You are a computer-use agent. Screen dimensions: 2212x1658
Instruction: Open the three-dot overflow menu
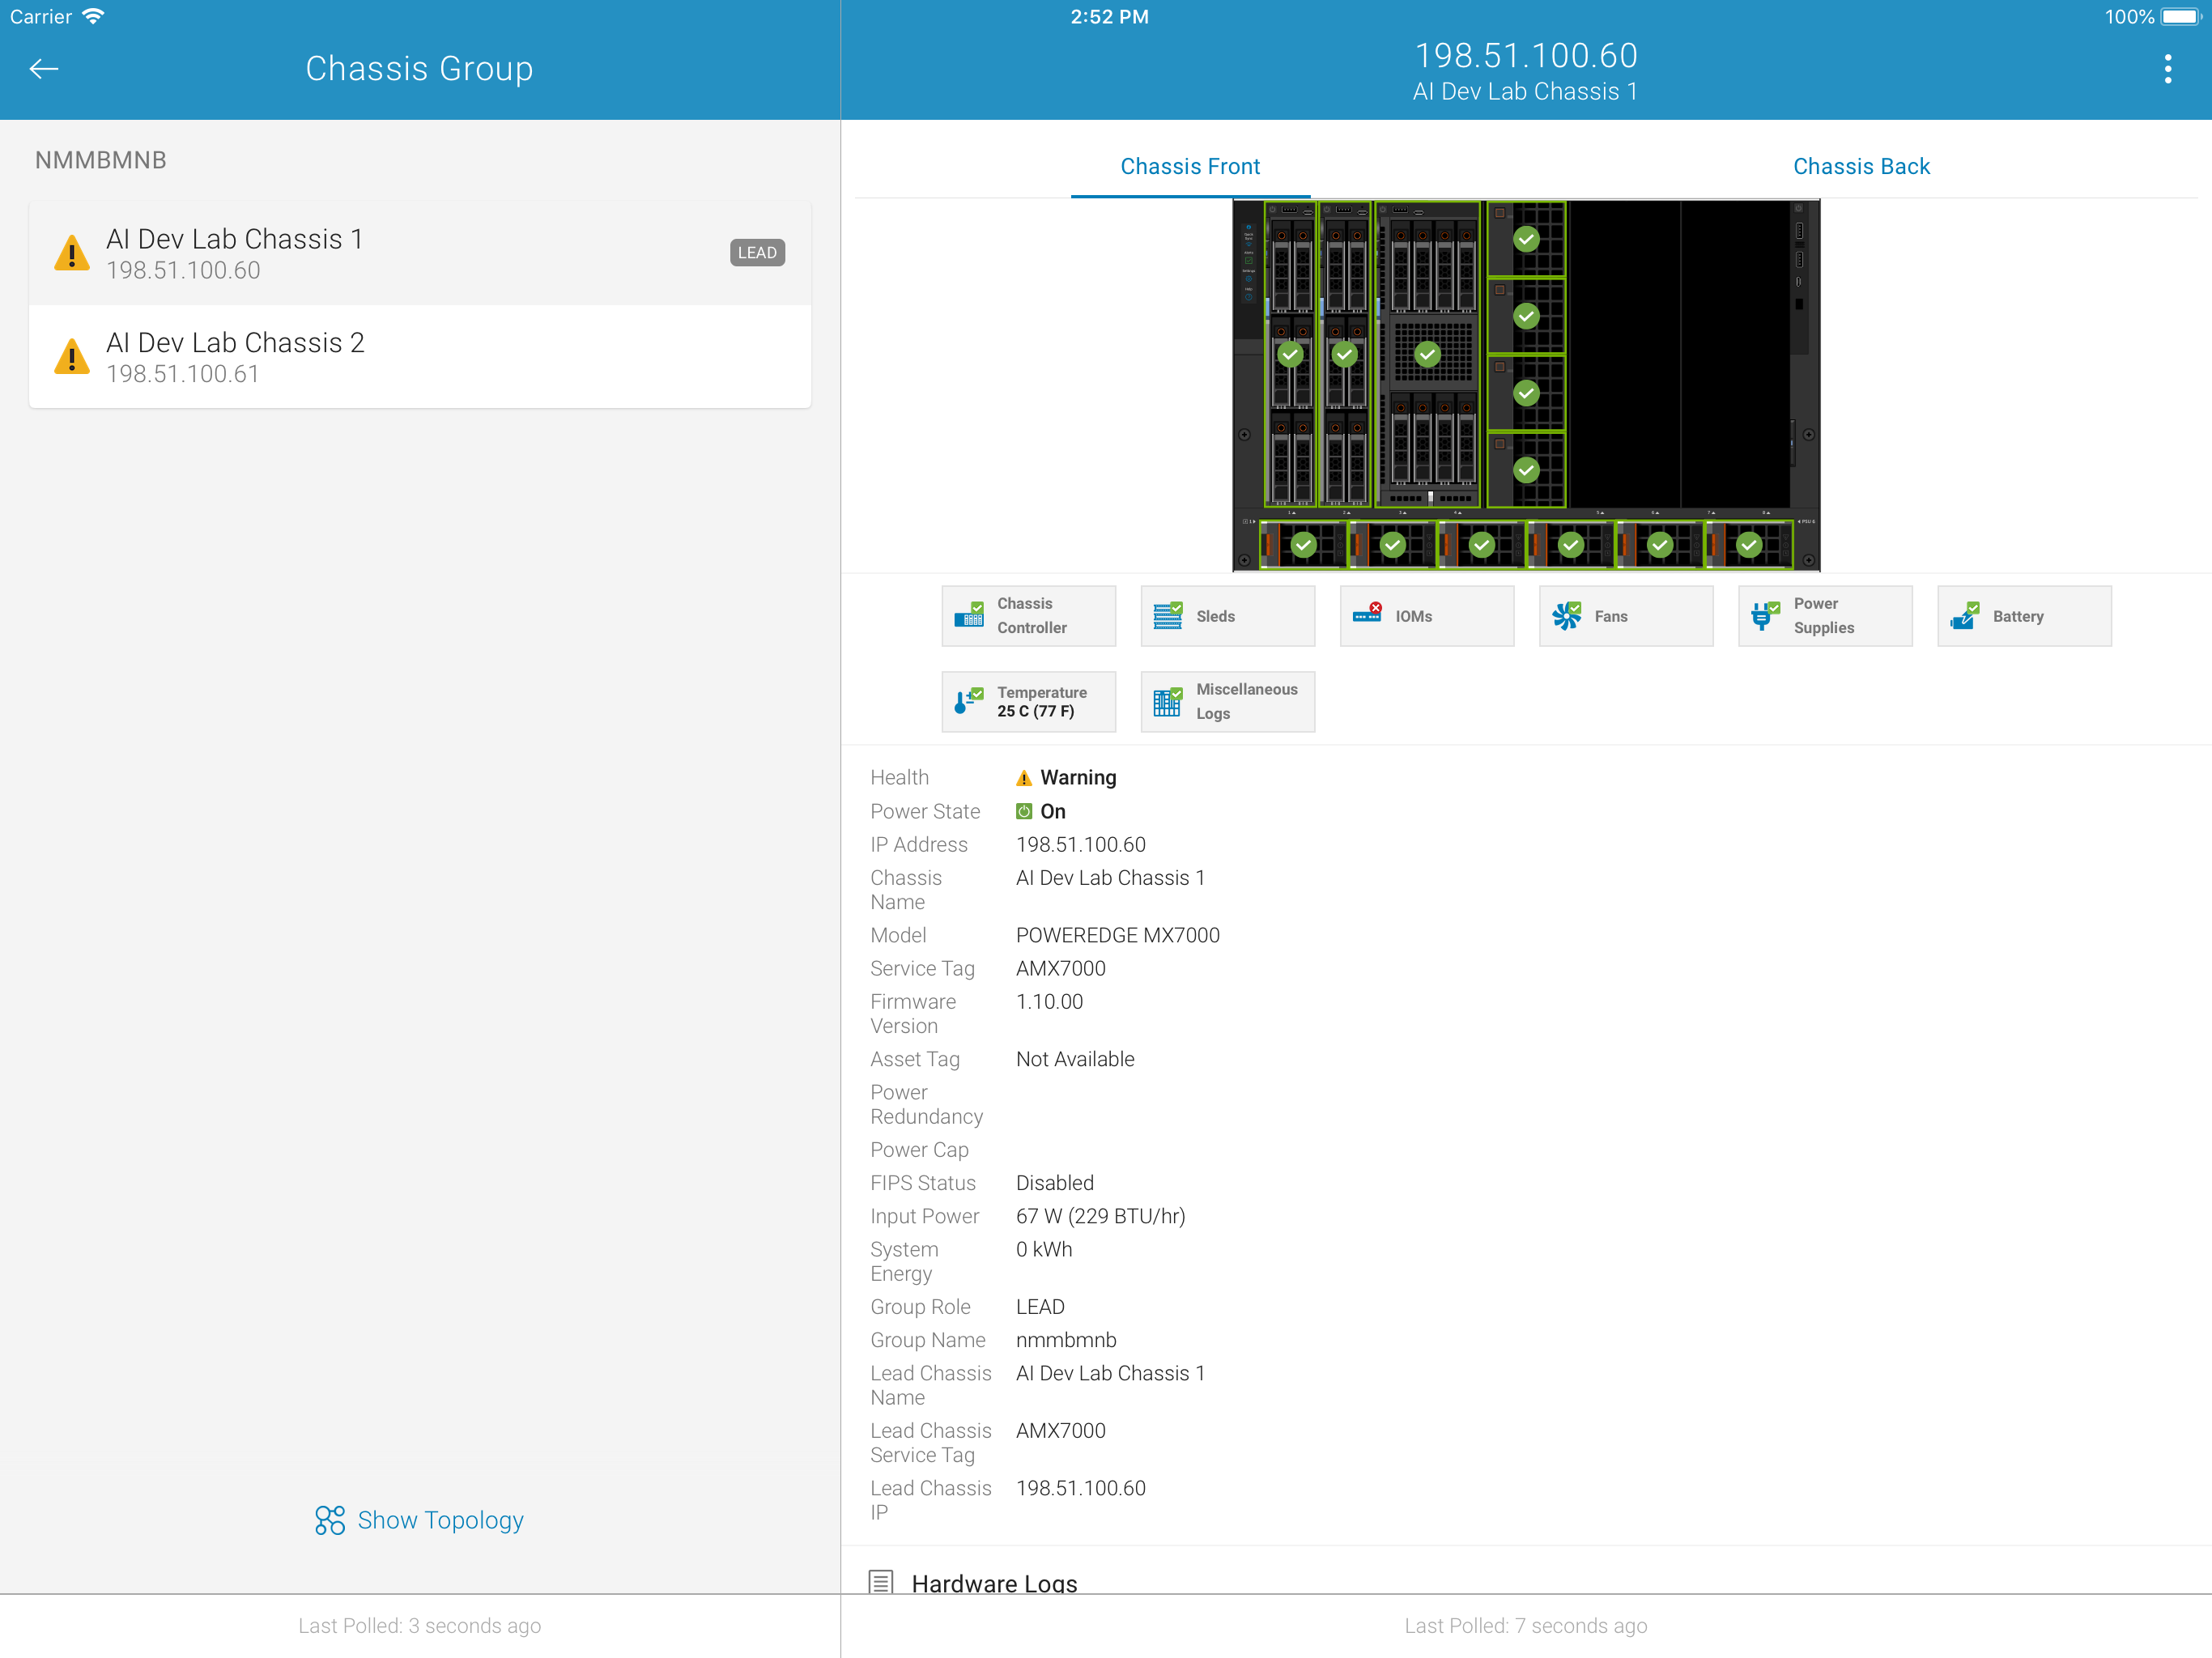click(x=2167, y=69)
